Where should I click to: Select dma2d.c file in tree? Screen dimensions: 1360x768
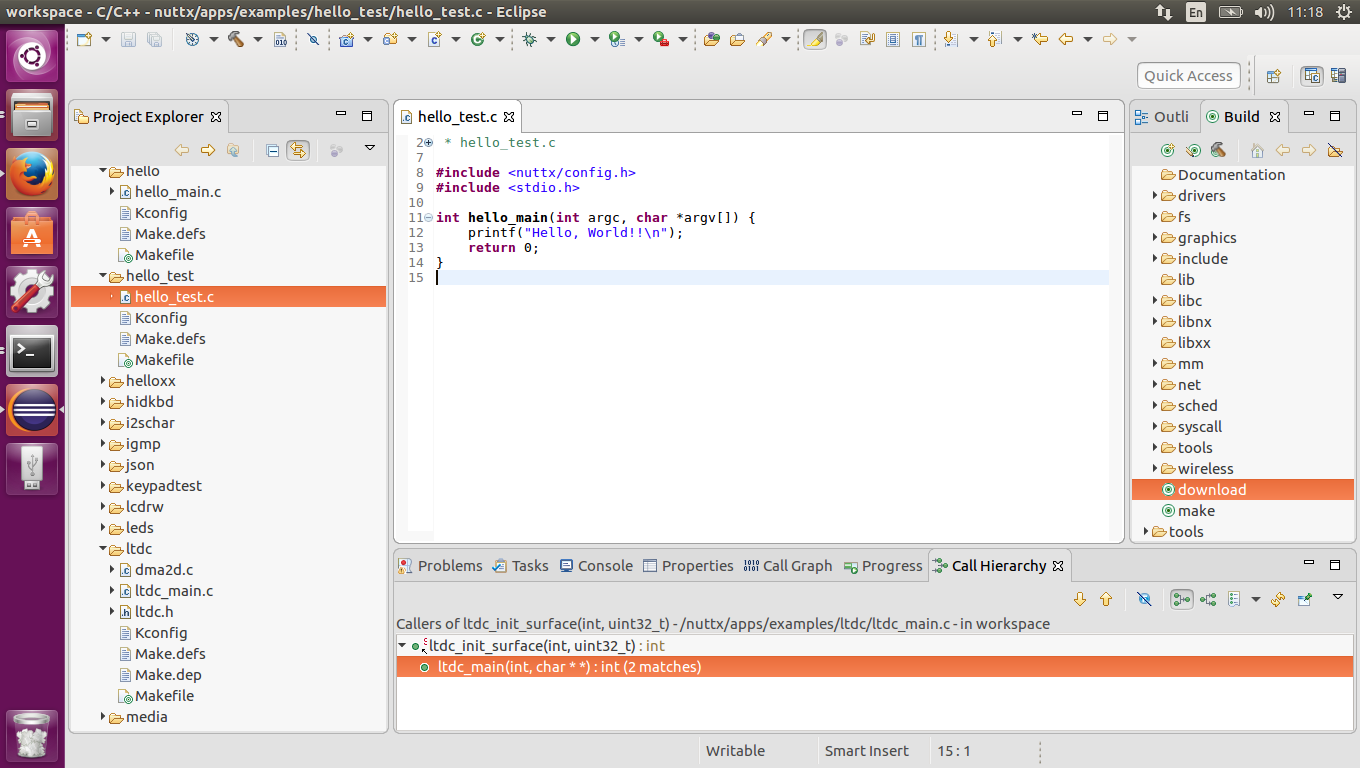point(164,570)
